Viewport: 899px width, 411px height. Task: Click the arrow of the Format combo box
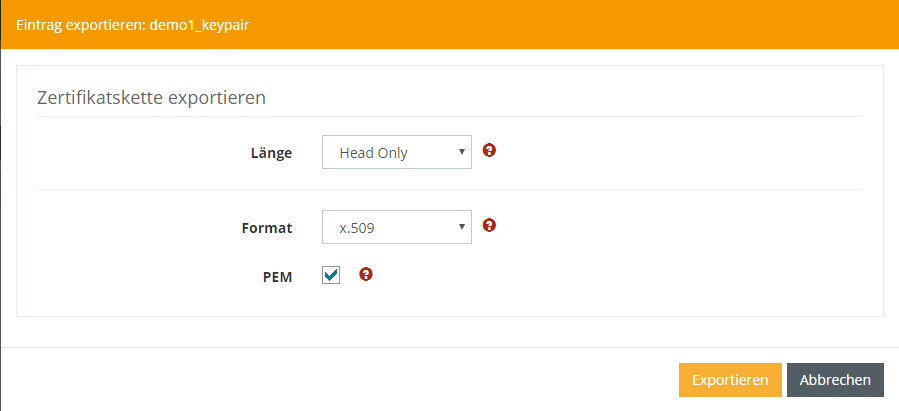(x=461, y=227)
